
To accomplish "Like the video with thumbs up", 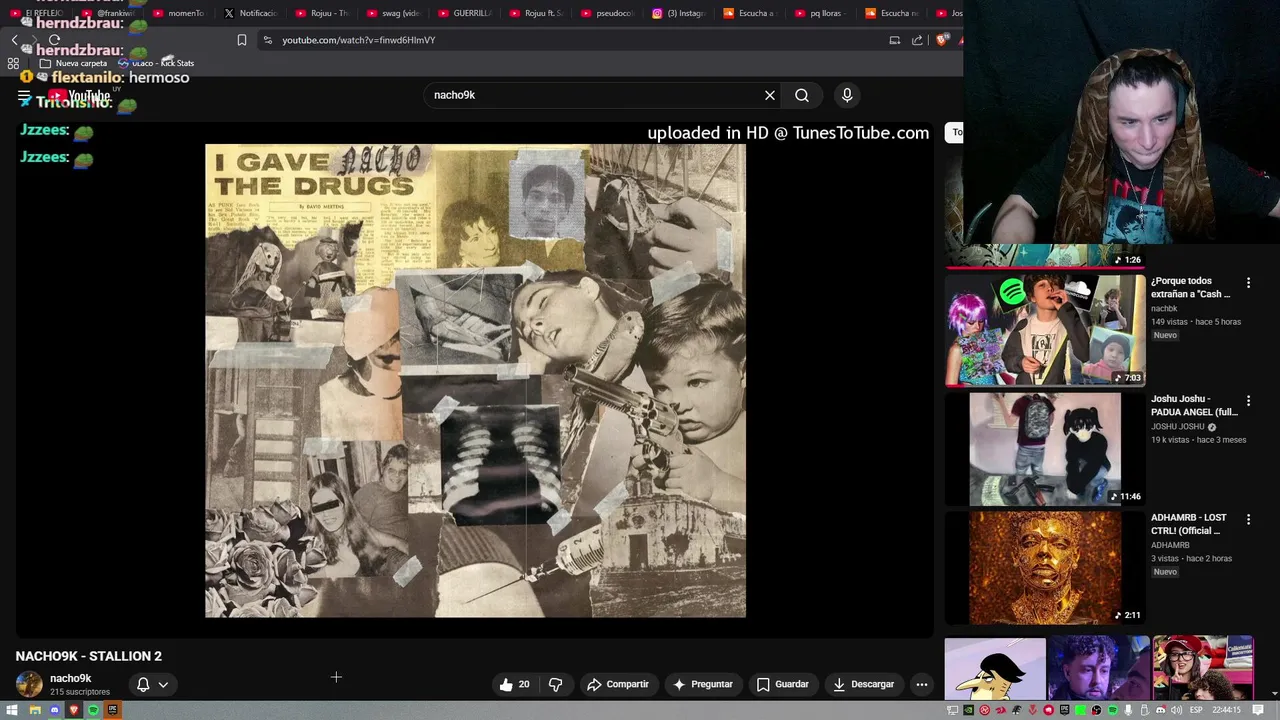I will [x=515, y=684].
